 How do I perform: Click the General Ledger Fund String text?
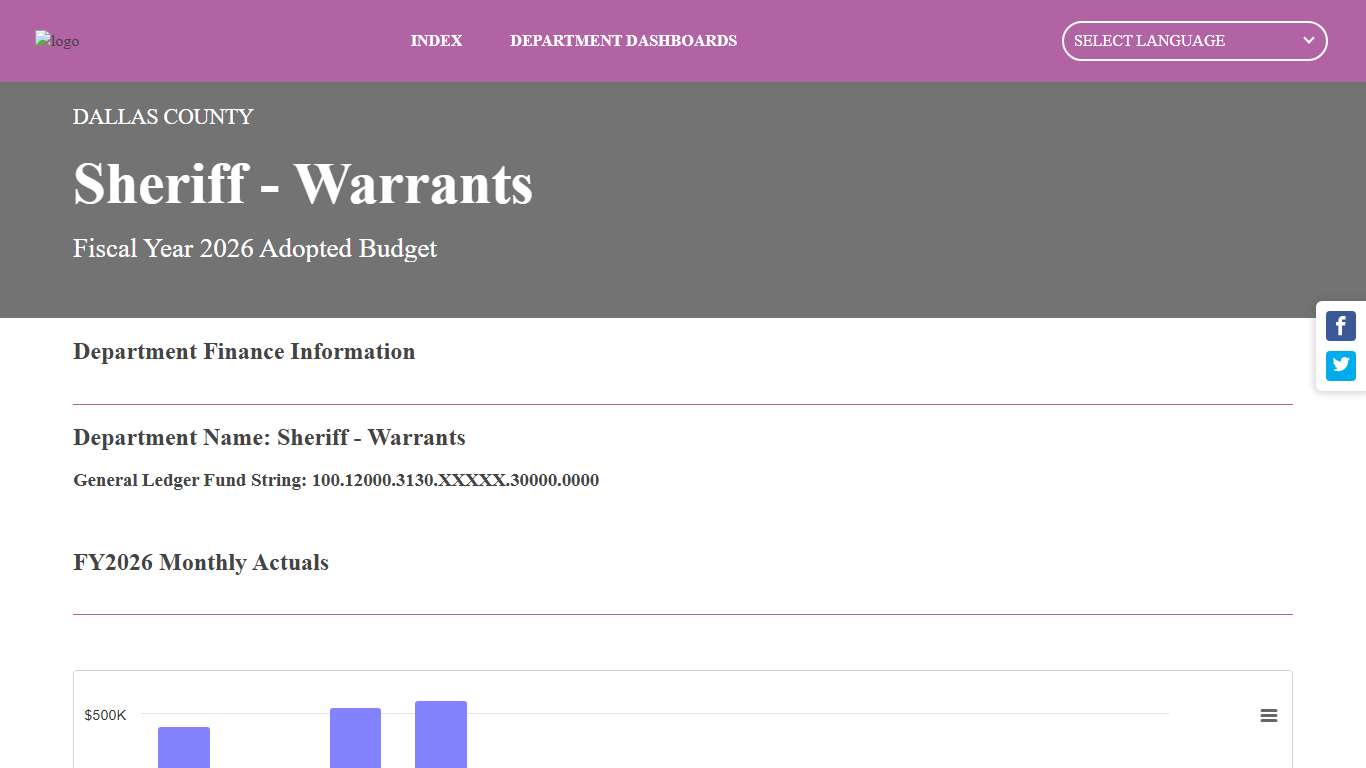tap(335, 480)
